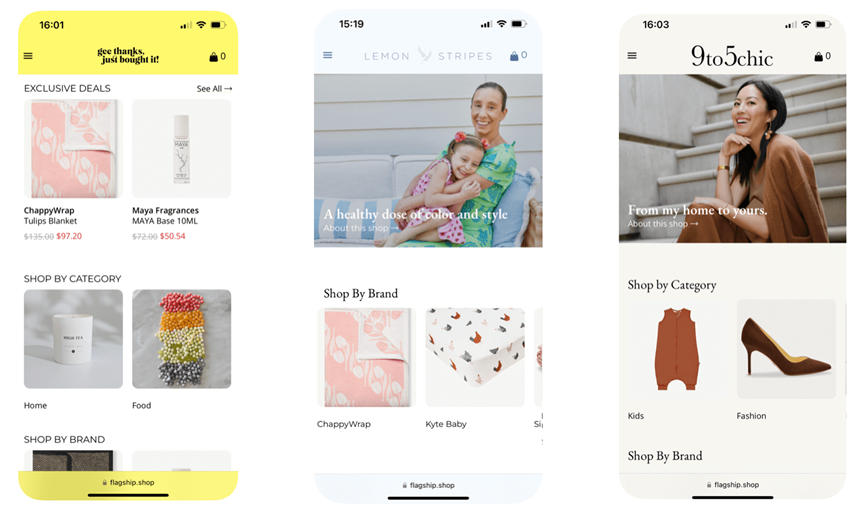Open shopping bag on Lemon Stripes shop

[519, 55]
